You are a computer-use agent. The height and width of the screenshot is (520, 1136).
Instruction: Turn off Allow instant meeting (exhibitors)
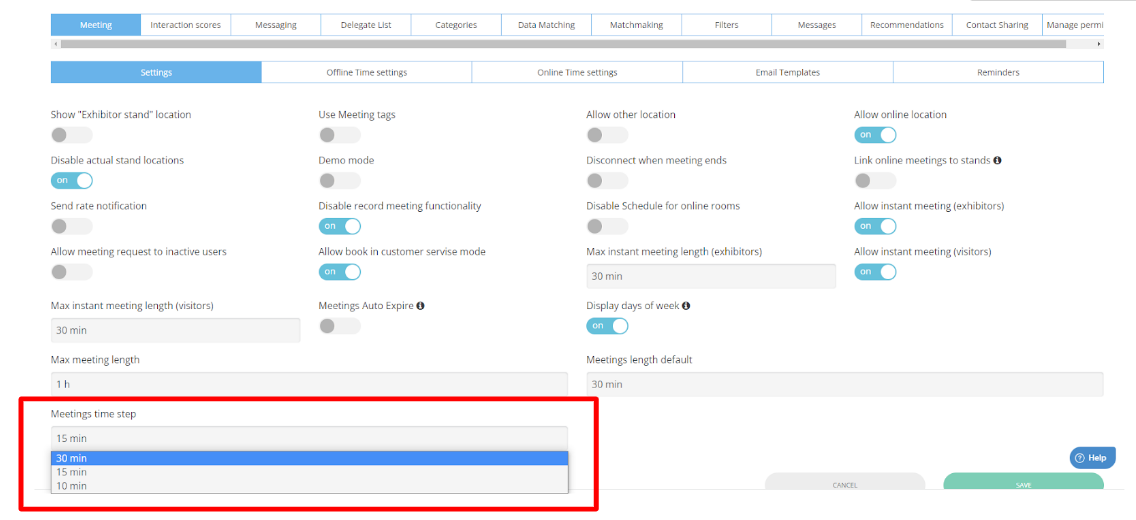[875, 226]
